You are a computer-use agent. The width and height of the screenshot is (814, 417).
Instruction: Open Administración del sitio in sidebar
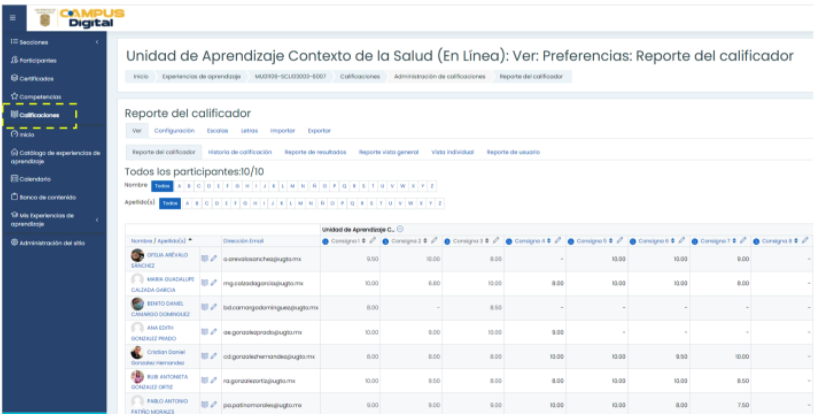pyautogui.click(x=48, y=243)
